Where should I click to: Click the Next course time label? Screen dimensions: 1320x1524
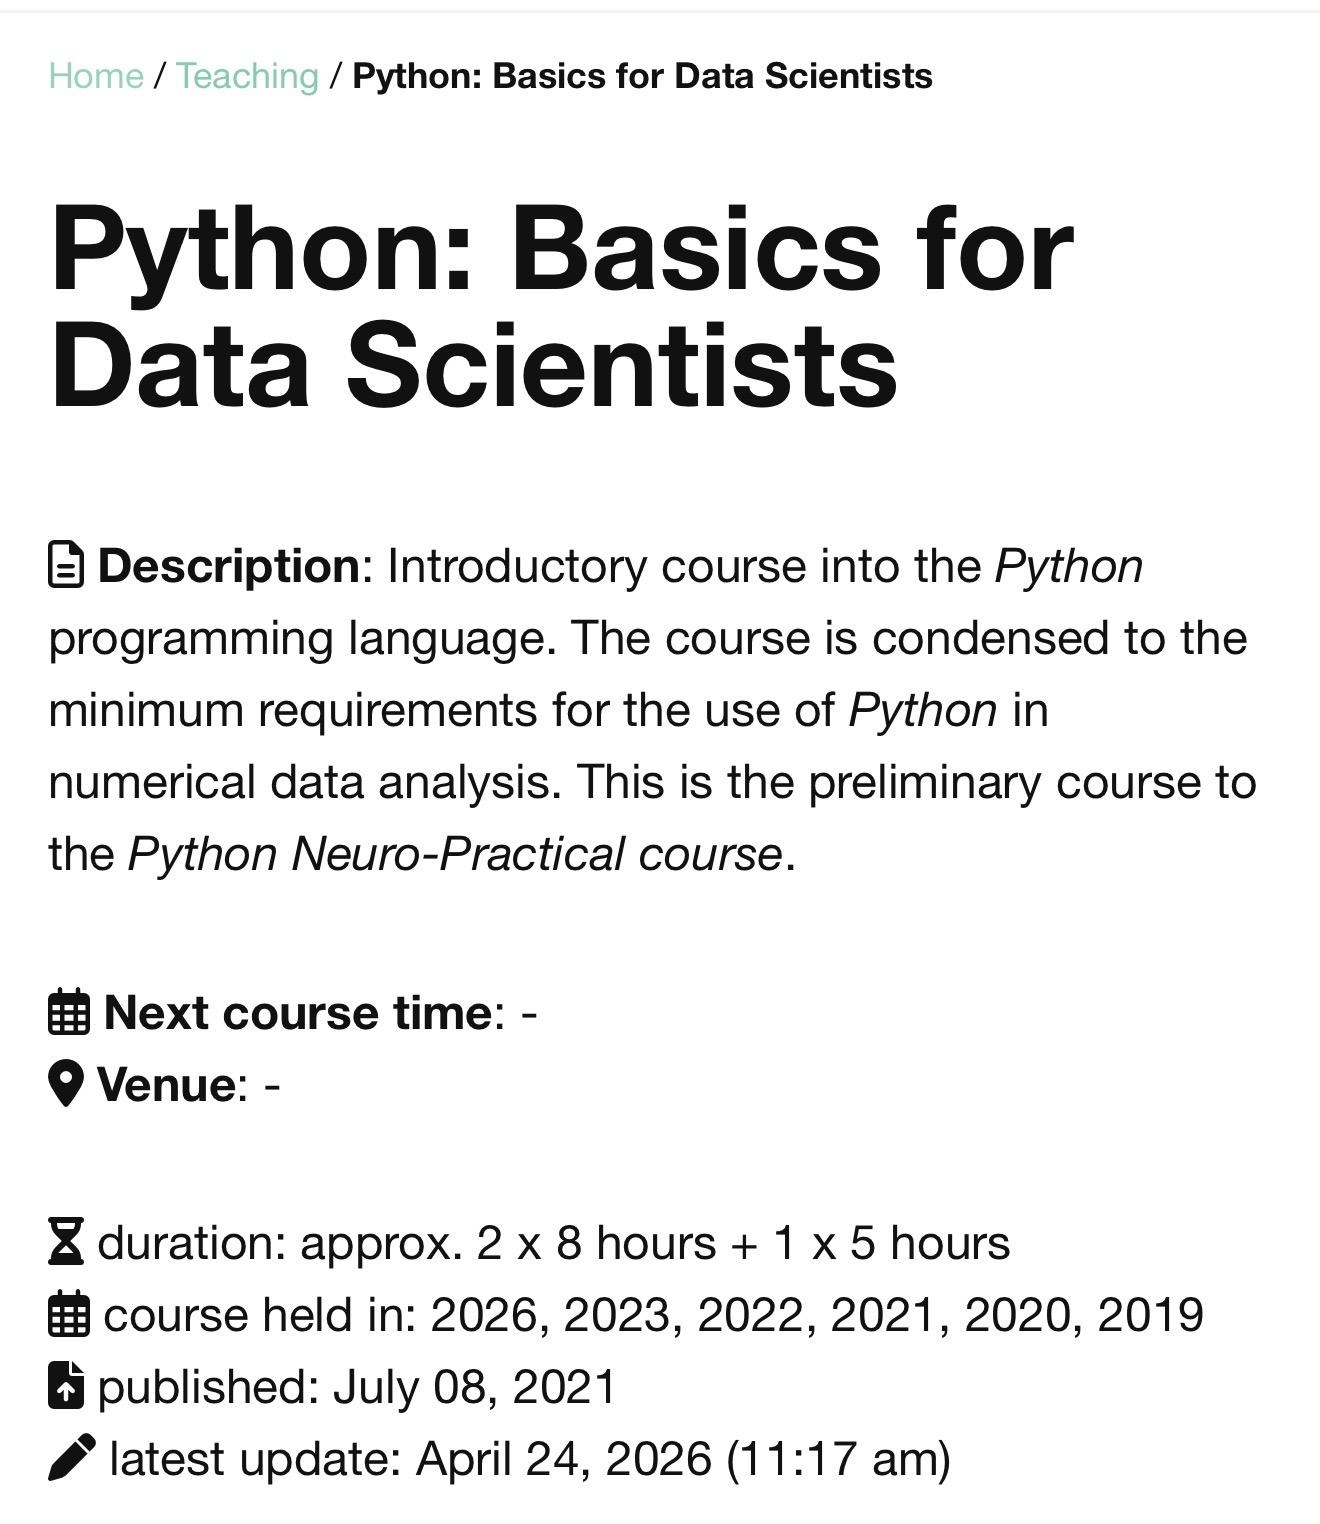pyautogui.click(x=298, y=1012)
